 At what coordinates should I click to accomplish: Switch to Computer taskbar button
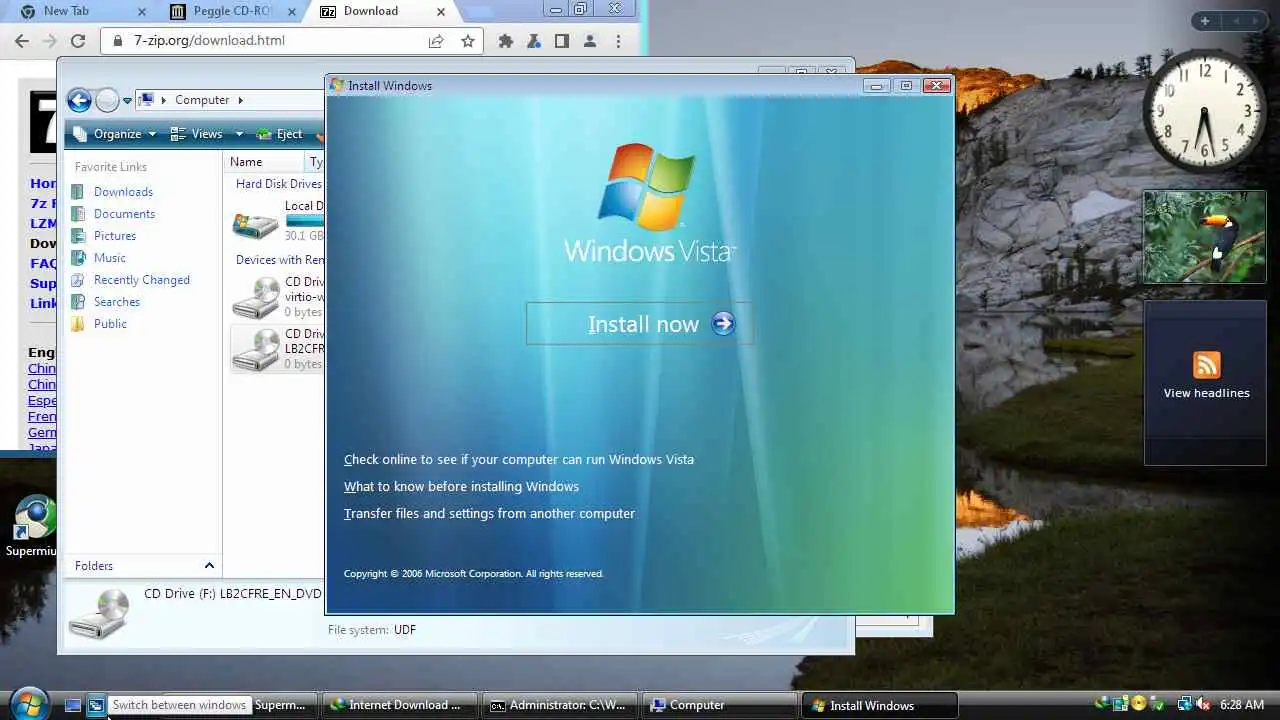click(x=720, y=705)
